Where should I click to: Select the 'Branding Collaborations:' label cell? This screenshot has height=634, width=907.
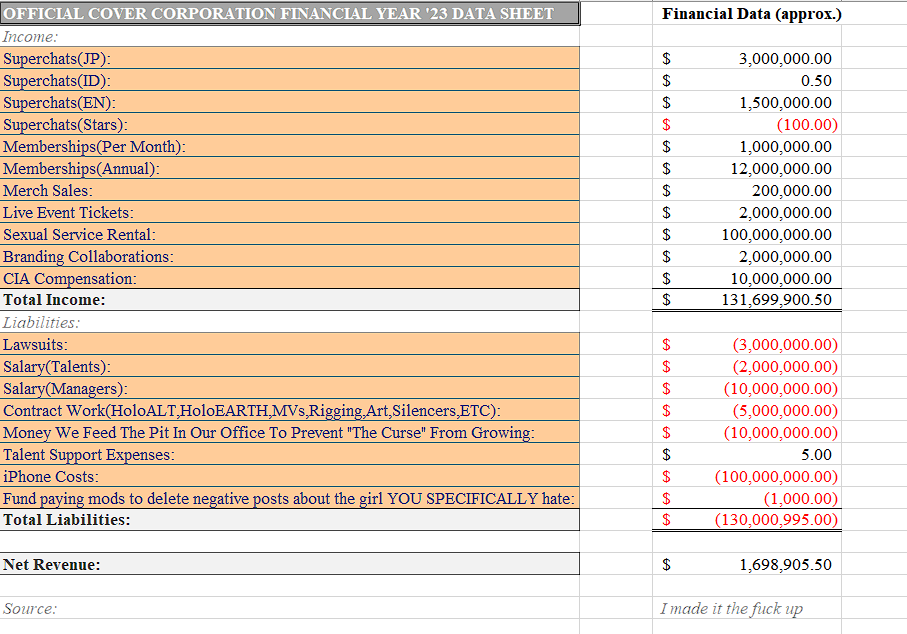click(289, 256)
